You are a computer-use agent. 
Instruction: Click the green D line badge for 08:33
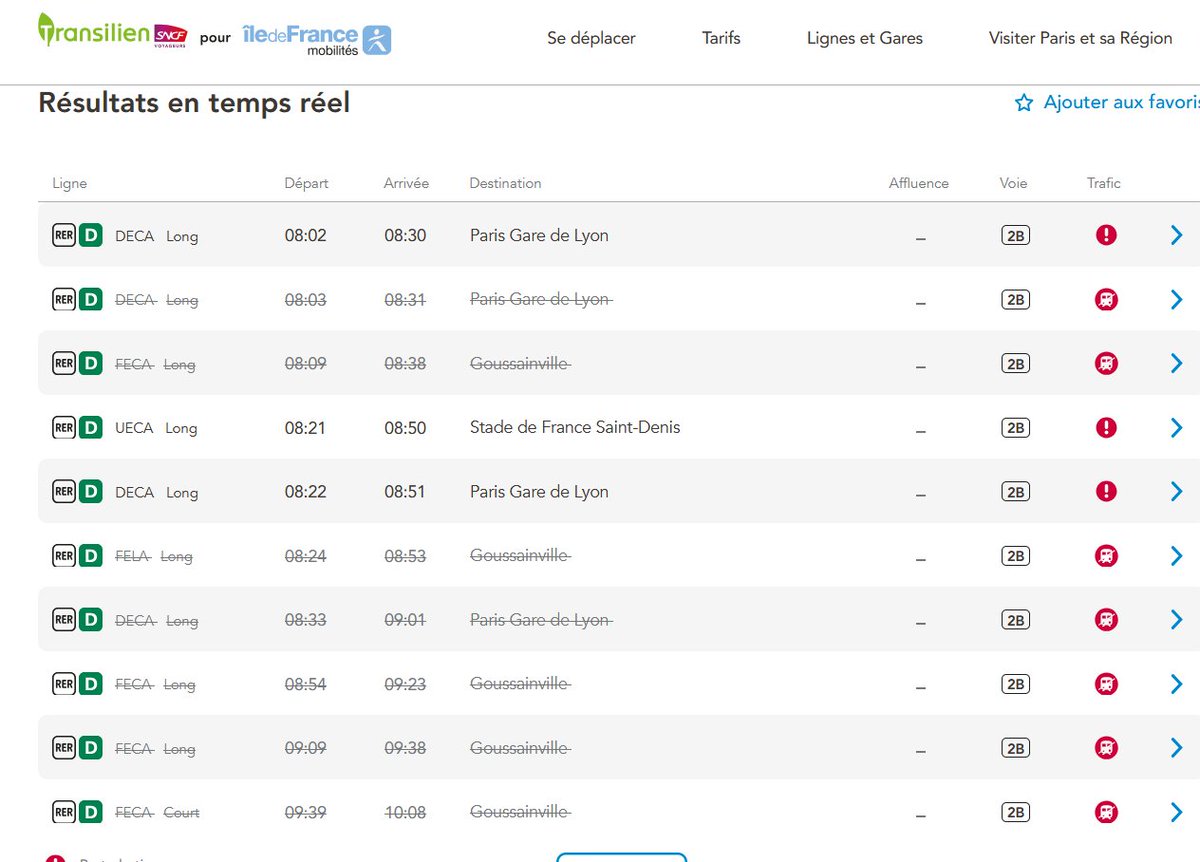(x=91, y=620)
